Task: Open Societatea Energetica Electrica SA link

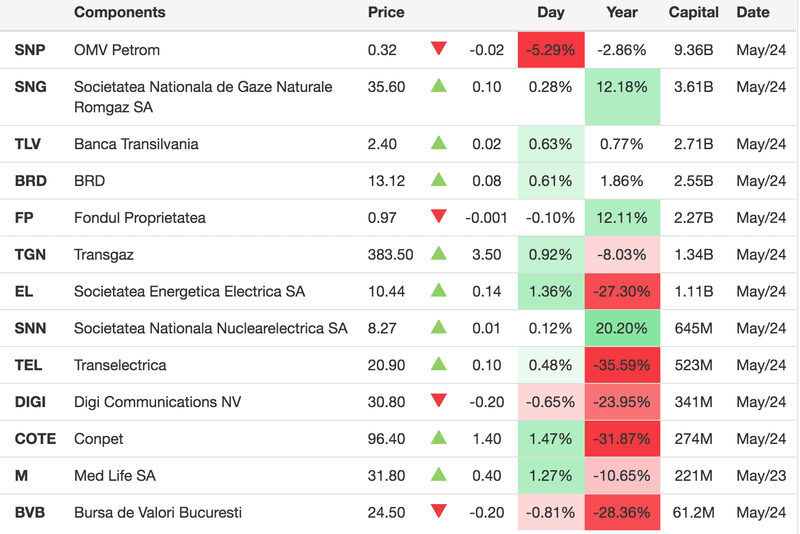Action: (x=189, y=291)
